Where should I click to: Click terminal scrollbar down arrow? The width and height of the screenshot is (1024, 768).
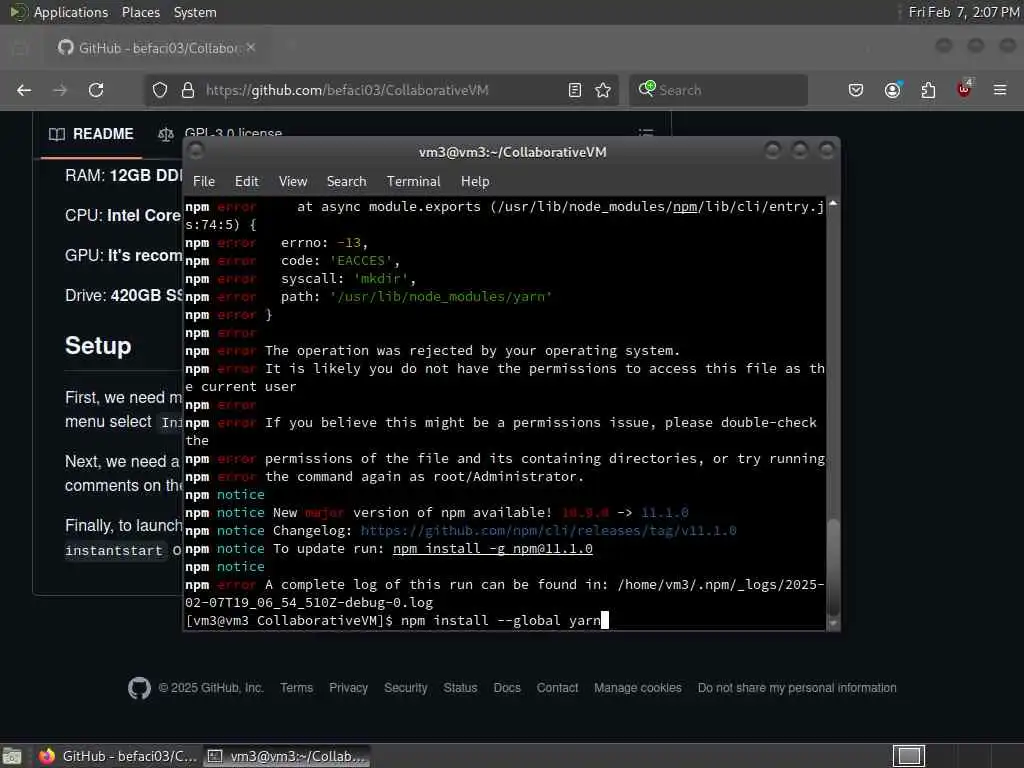coord(833,624)
